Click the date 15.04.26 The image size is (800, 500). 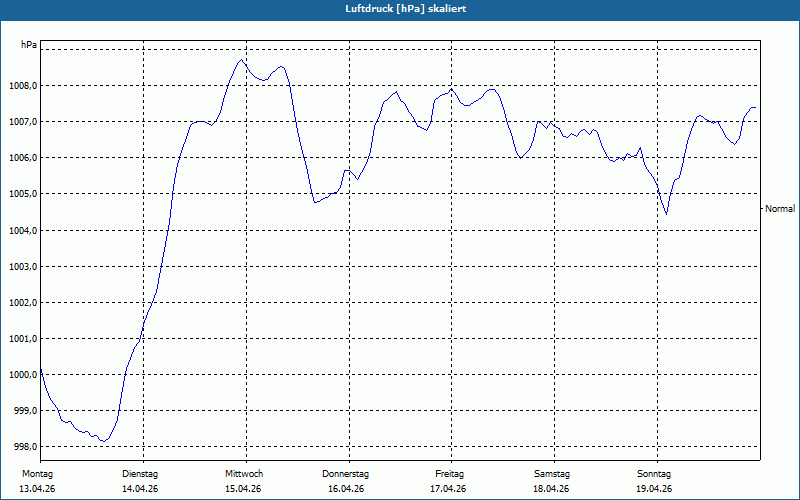[x=243, y=489]
